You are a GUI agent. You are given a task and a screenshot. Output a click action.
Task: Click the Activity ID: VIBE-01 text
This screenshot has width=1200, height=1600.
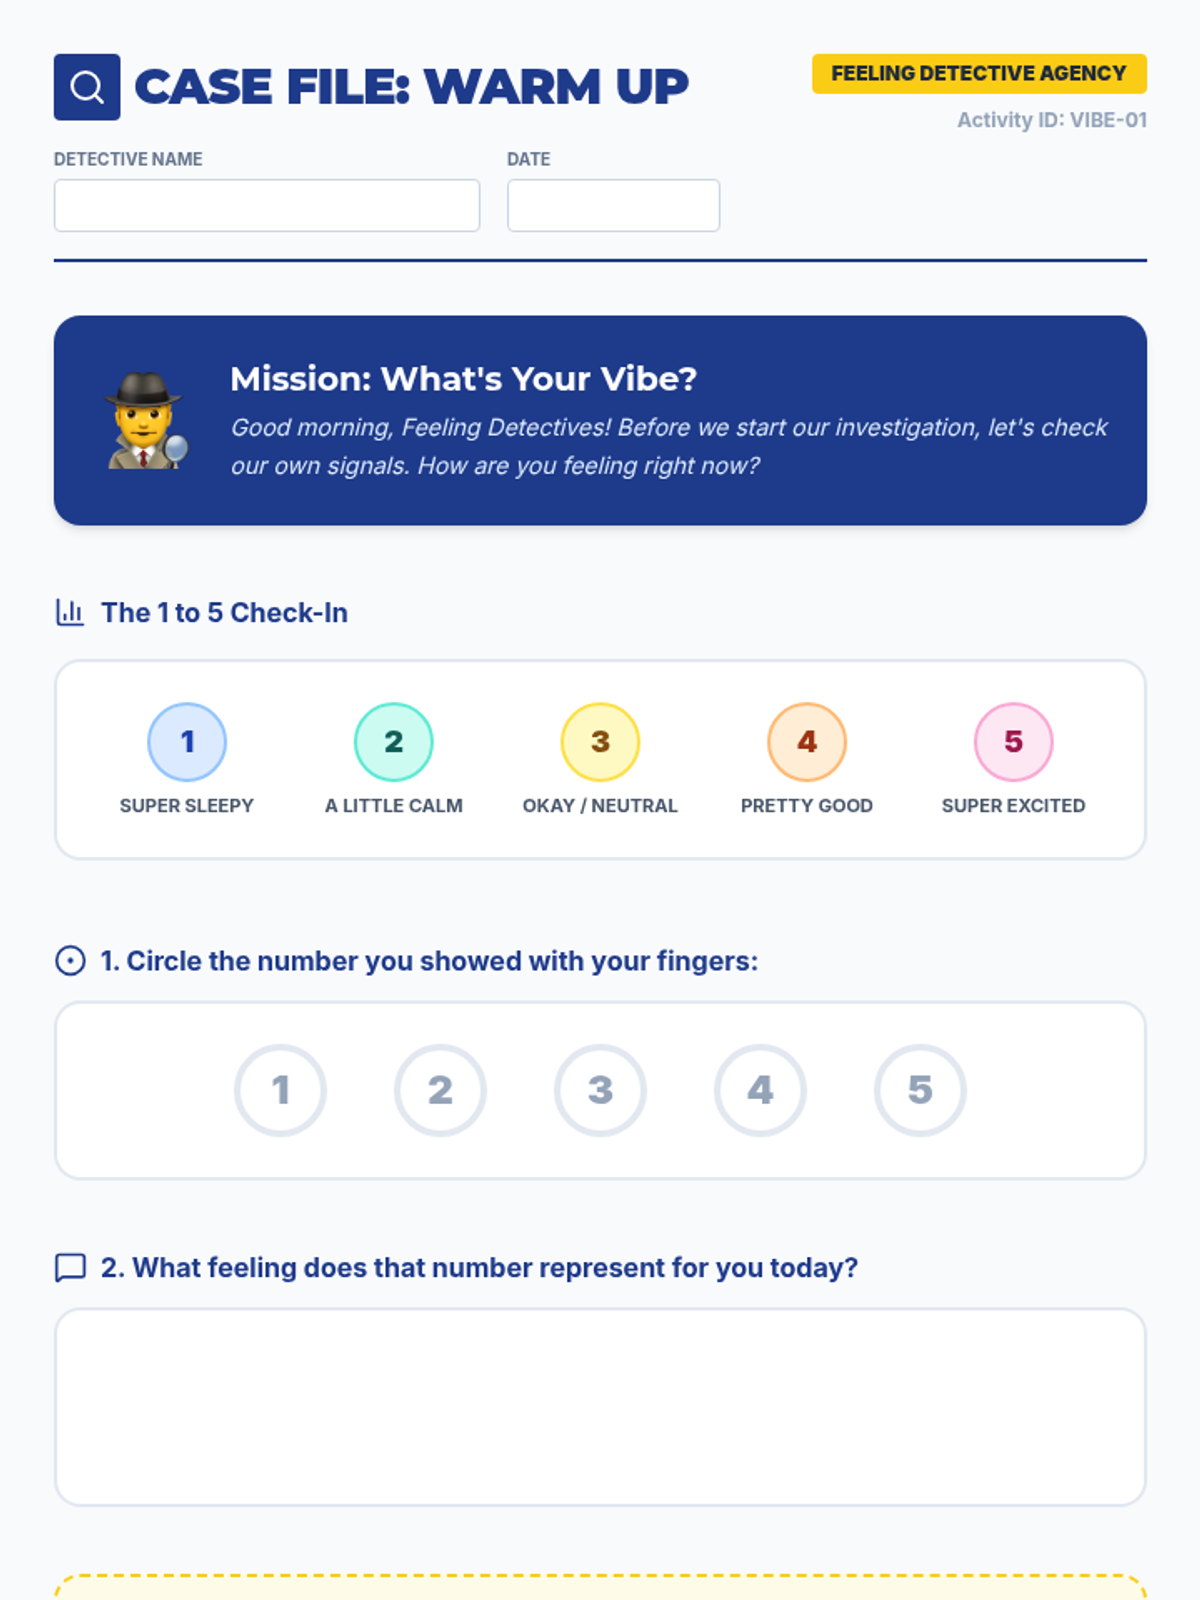tap(1052, 120)
